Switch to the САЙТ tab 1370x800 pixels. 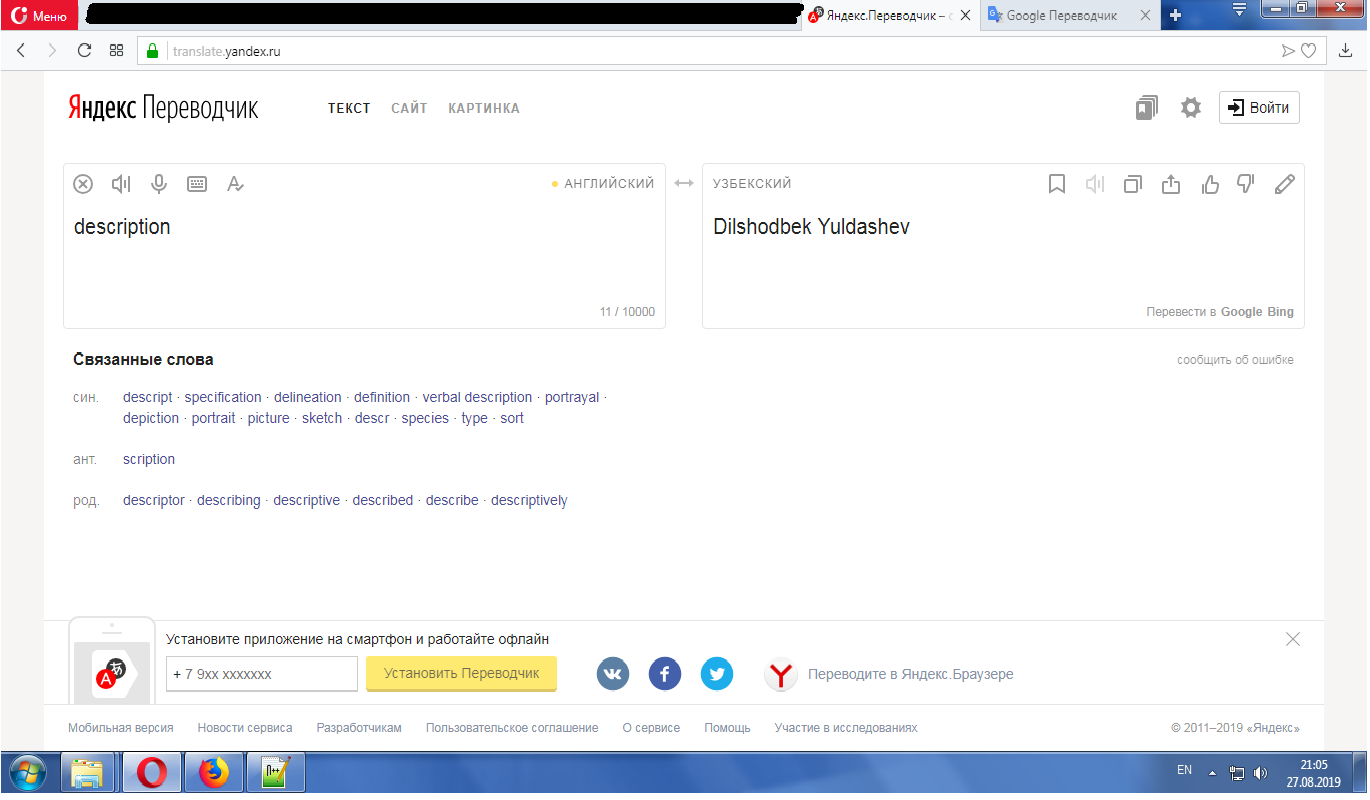tap(409, 108)
